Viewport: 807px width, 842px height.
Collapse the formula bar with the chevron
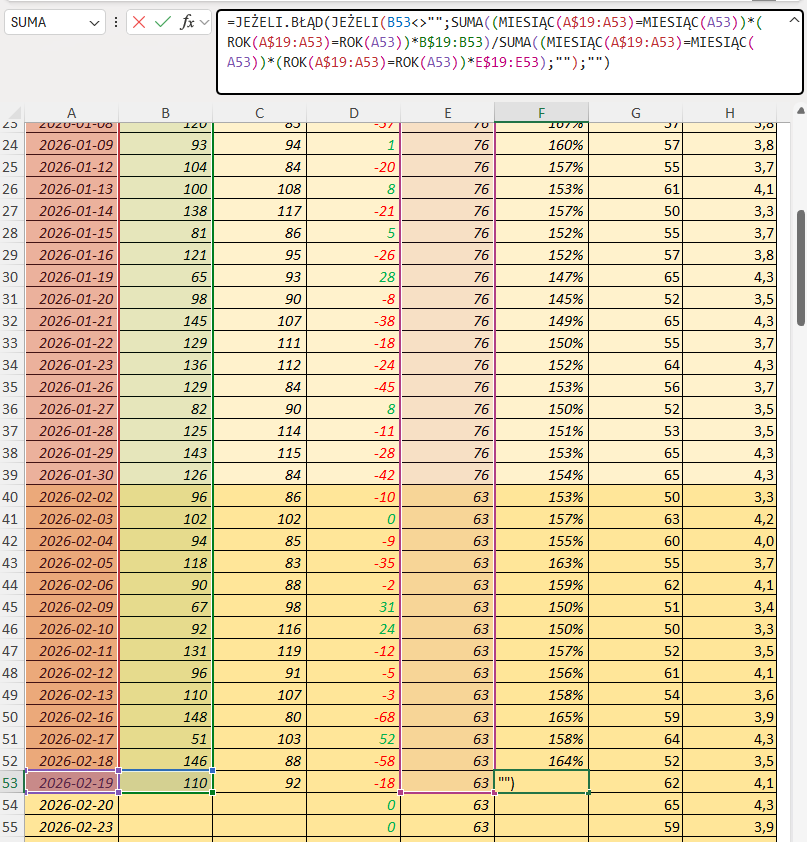[x=794, y=20]
